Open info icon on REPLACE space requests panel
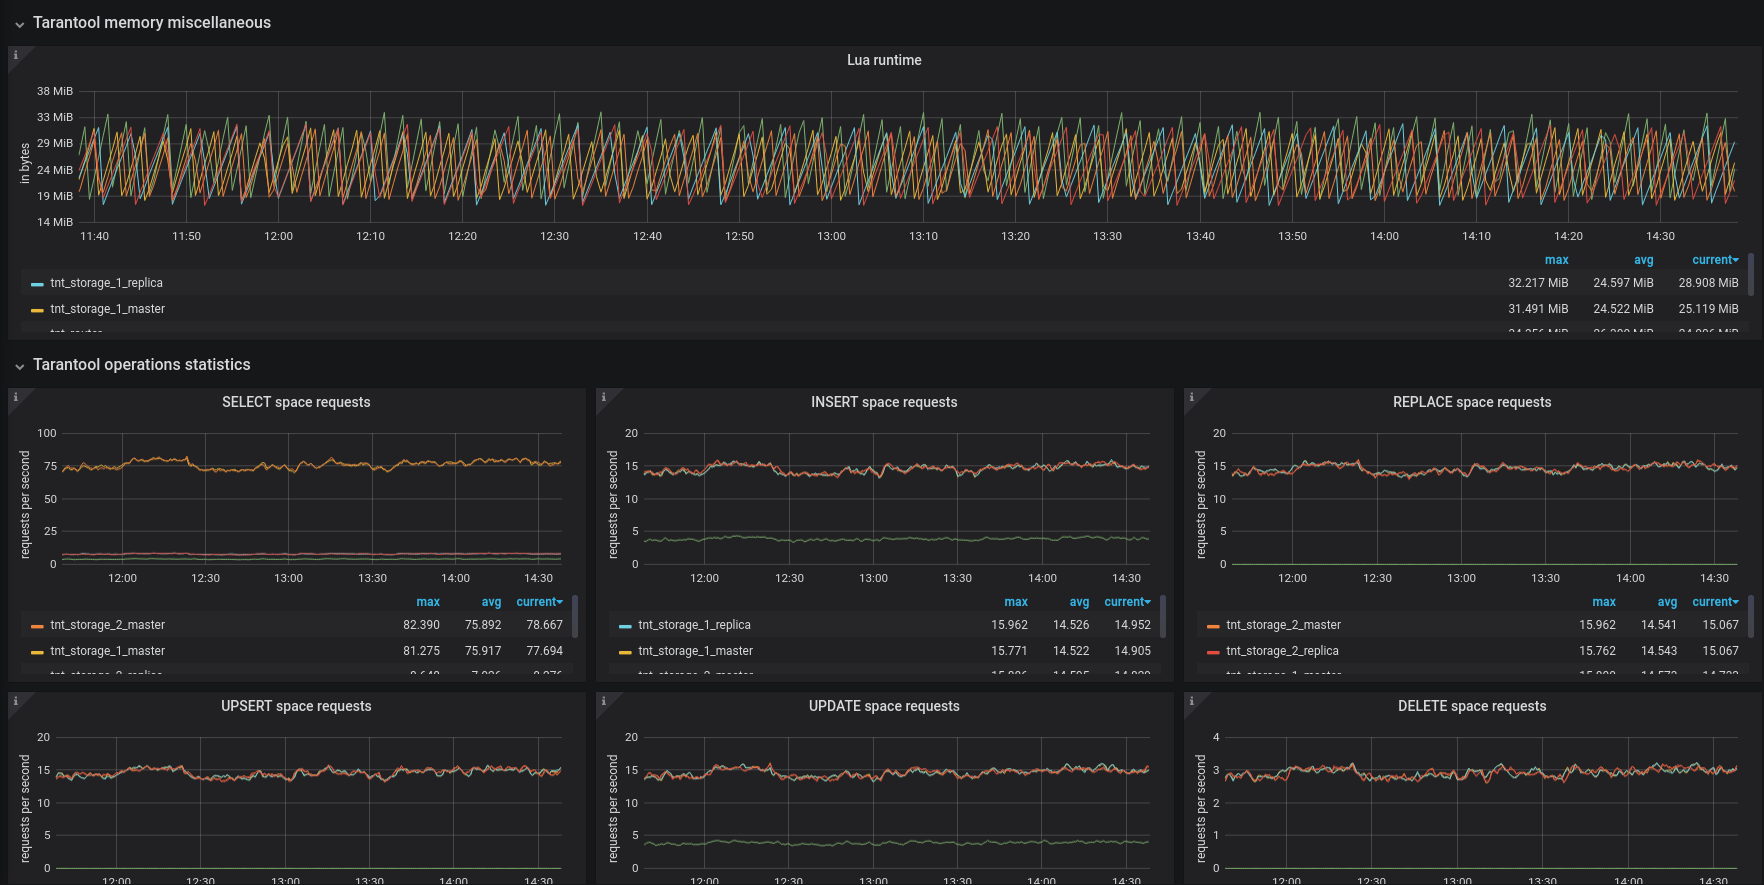 tap(1191, 397)
